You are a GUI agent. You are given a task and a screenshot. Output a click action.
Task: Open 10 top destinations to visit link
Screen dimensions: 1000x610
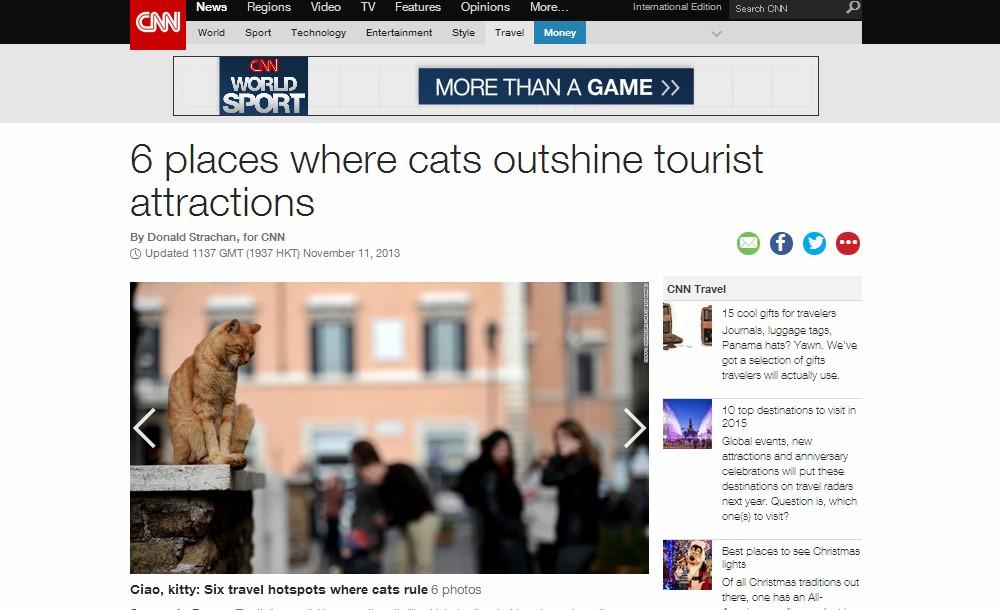[x=789, y=417]
